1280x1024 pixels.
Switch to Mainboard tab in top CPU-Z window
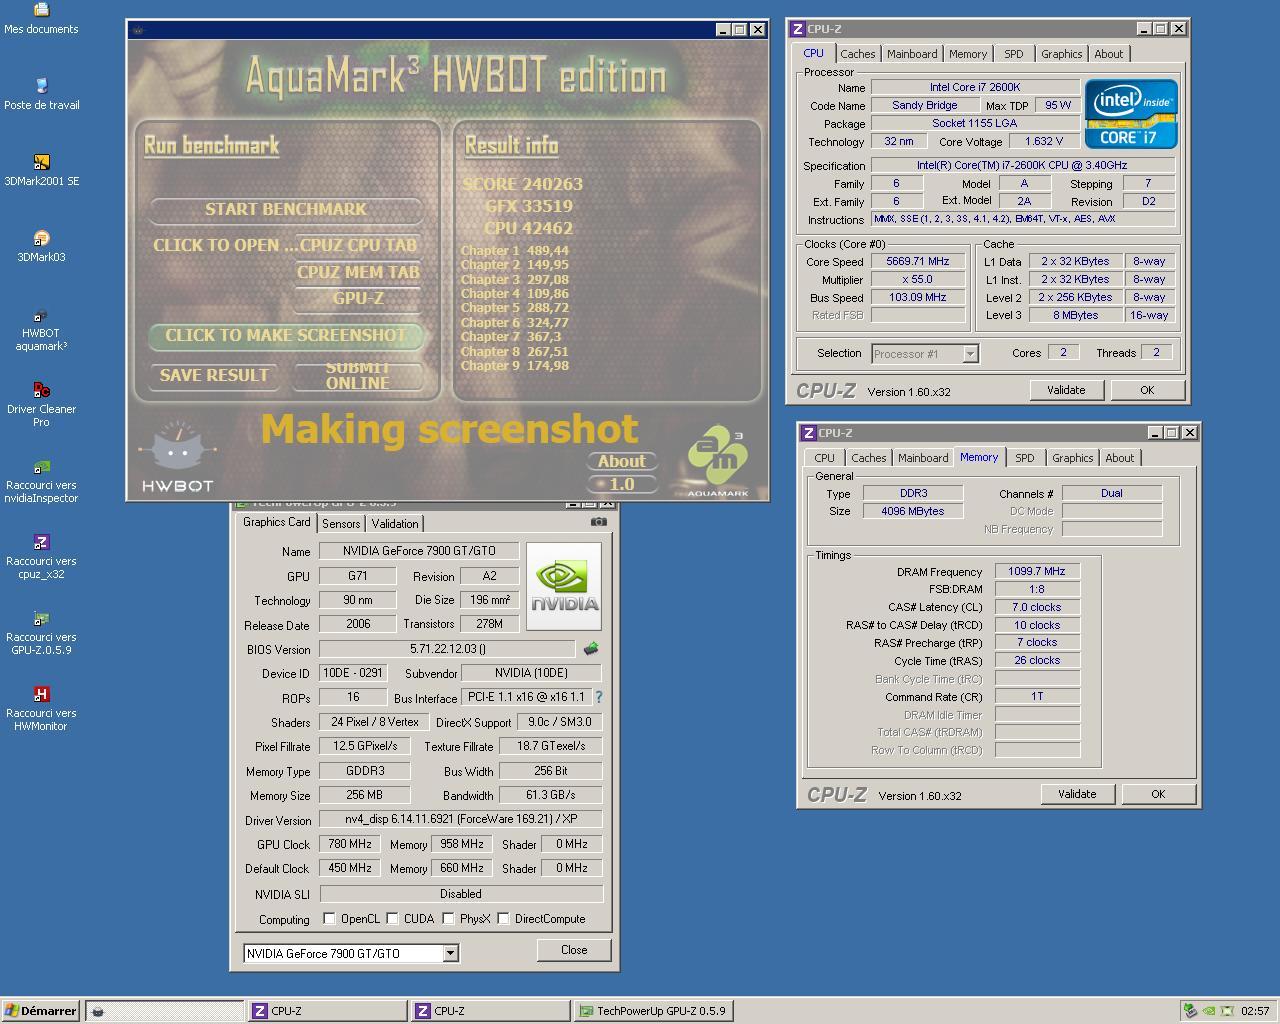tap(912, 54)
